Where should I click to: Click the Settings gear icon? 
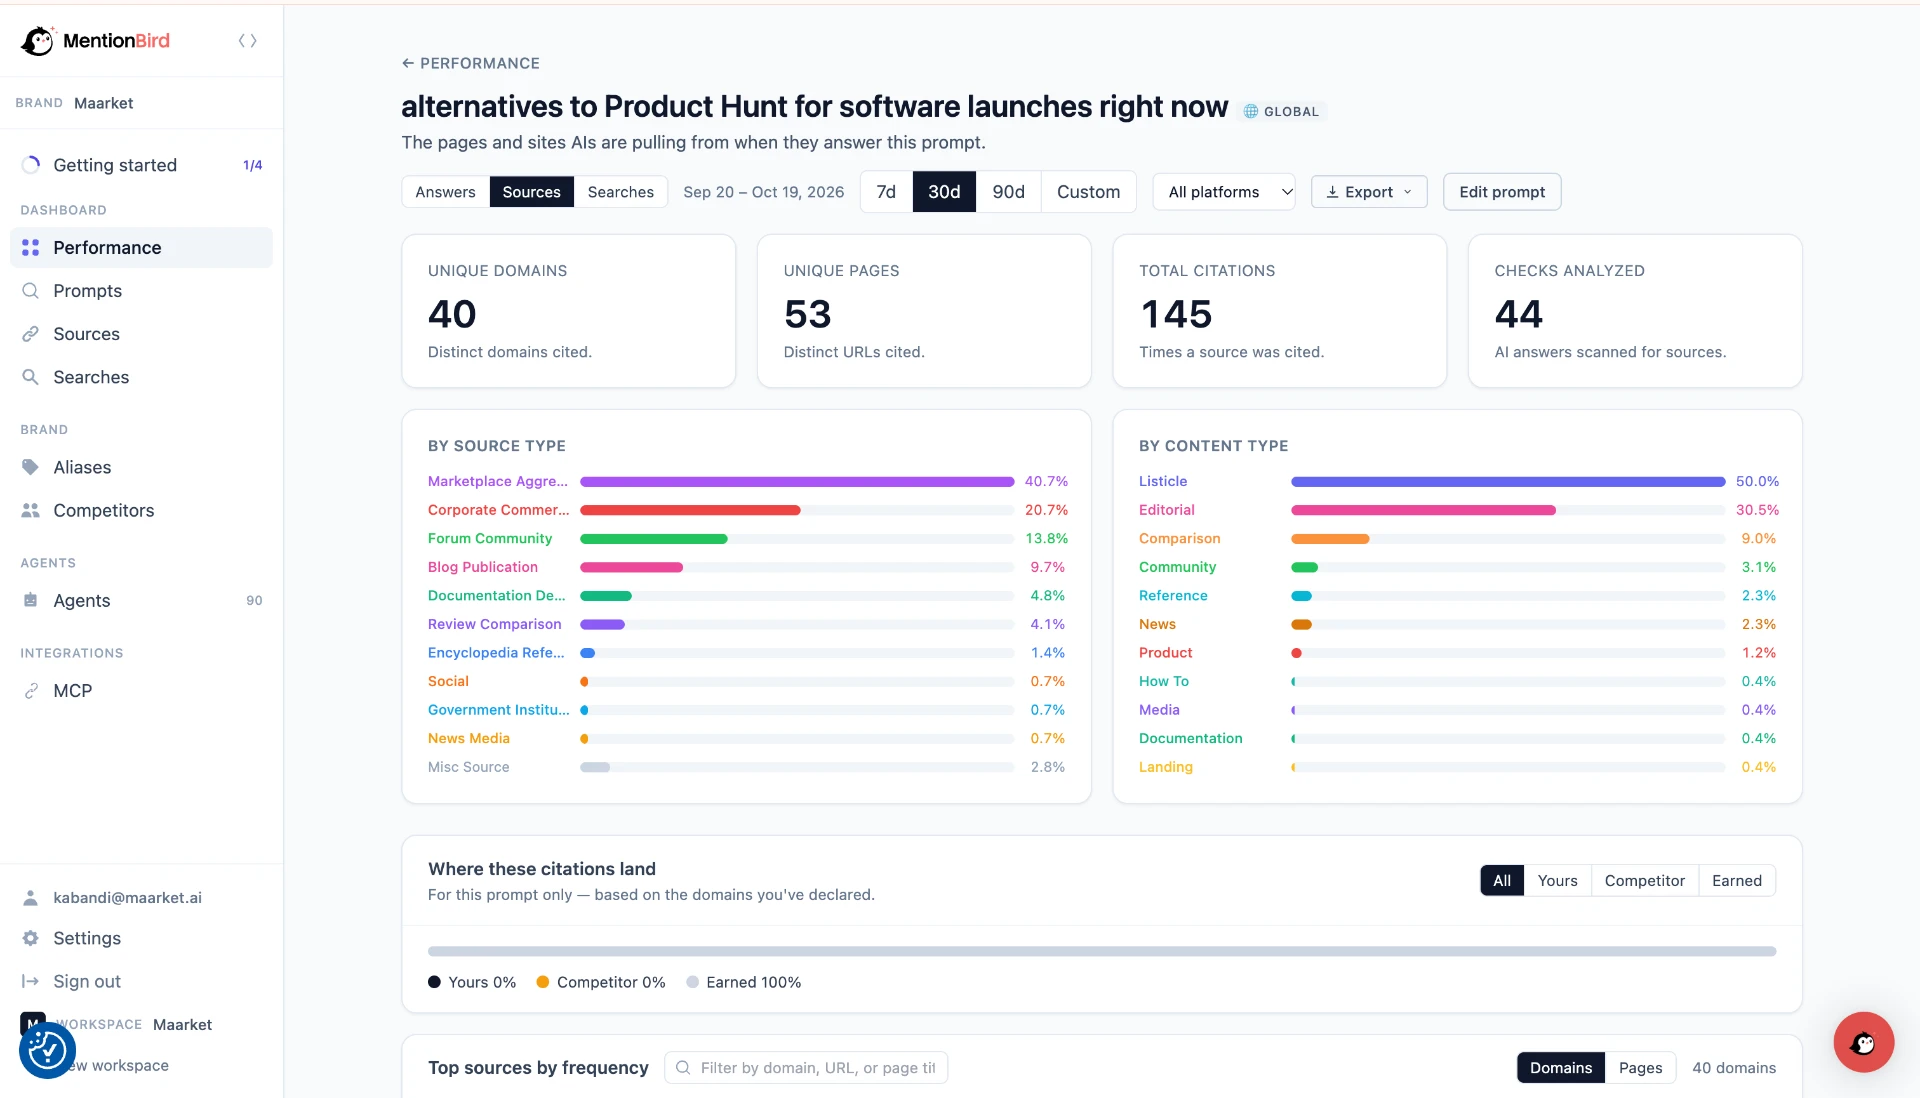31,938
